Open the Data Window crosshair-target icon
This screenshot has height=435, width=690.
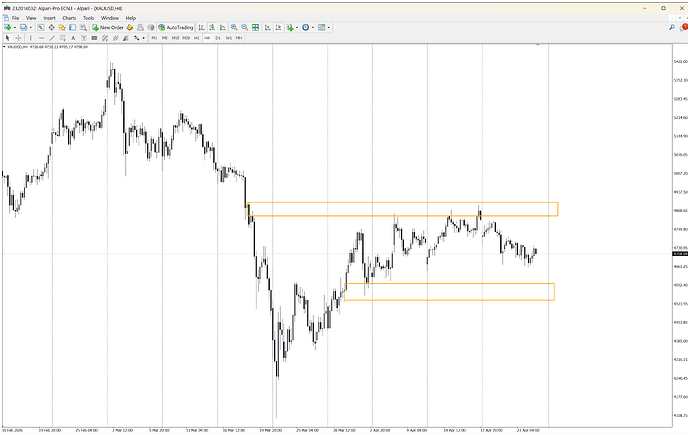point(51,27)
